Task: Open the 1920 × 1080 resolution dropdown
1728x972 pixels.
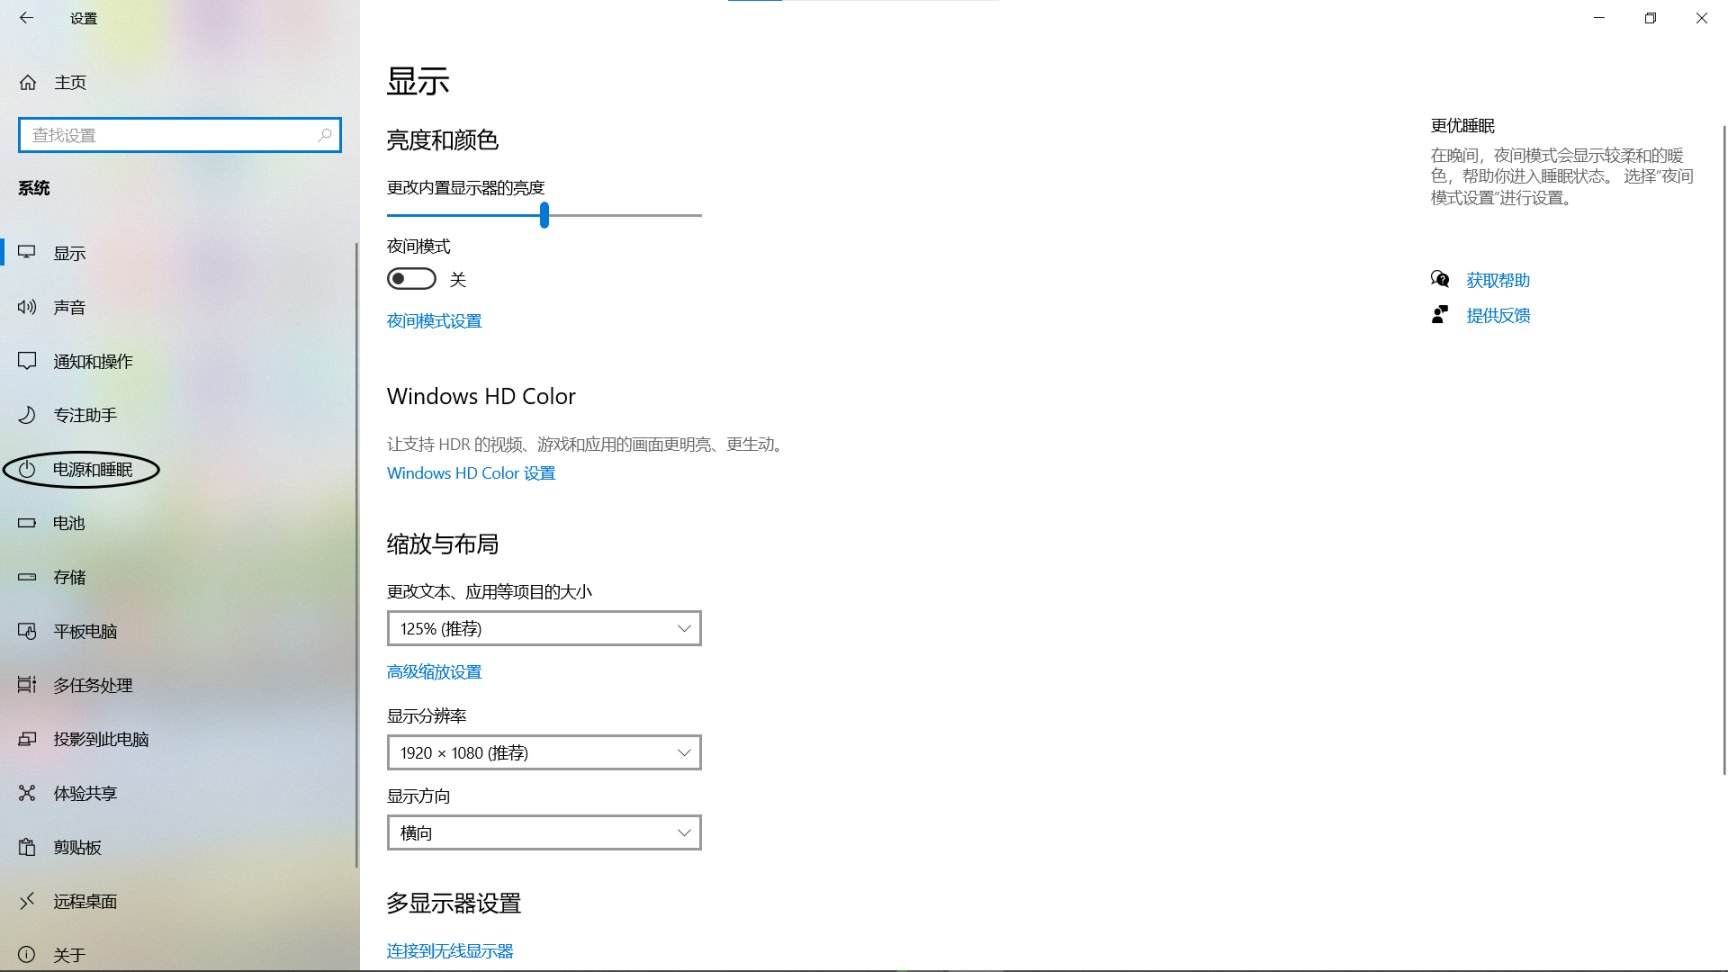Action: pos(544,752)
